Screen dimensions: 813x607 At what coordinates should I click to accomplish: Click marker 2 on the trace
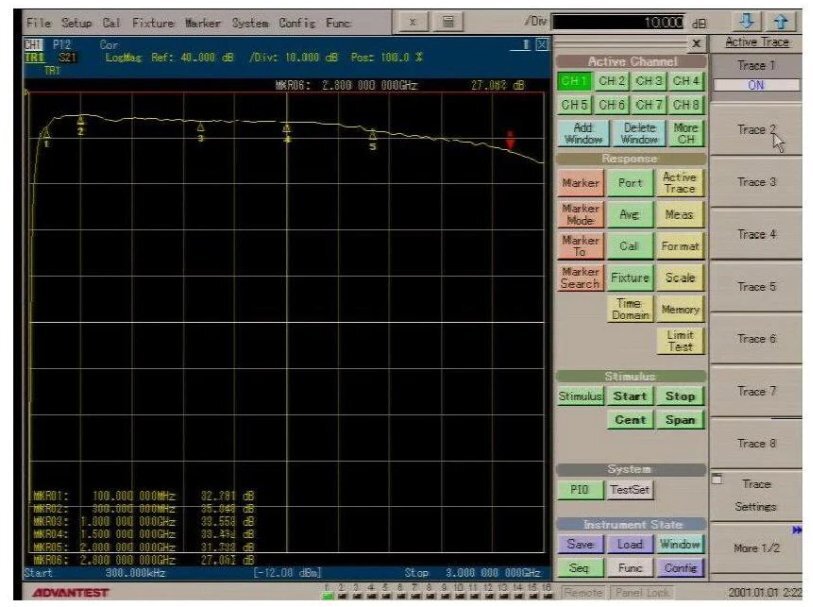pos(81,121)
